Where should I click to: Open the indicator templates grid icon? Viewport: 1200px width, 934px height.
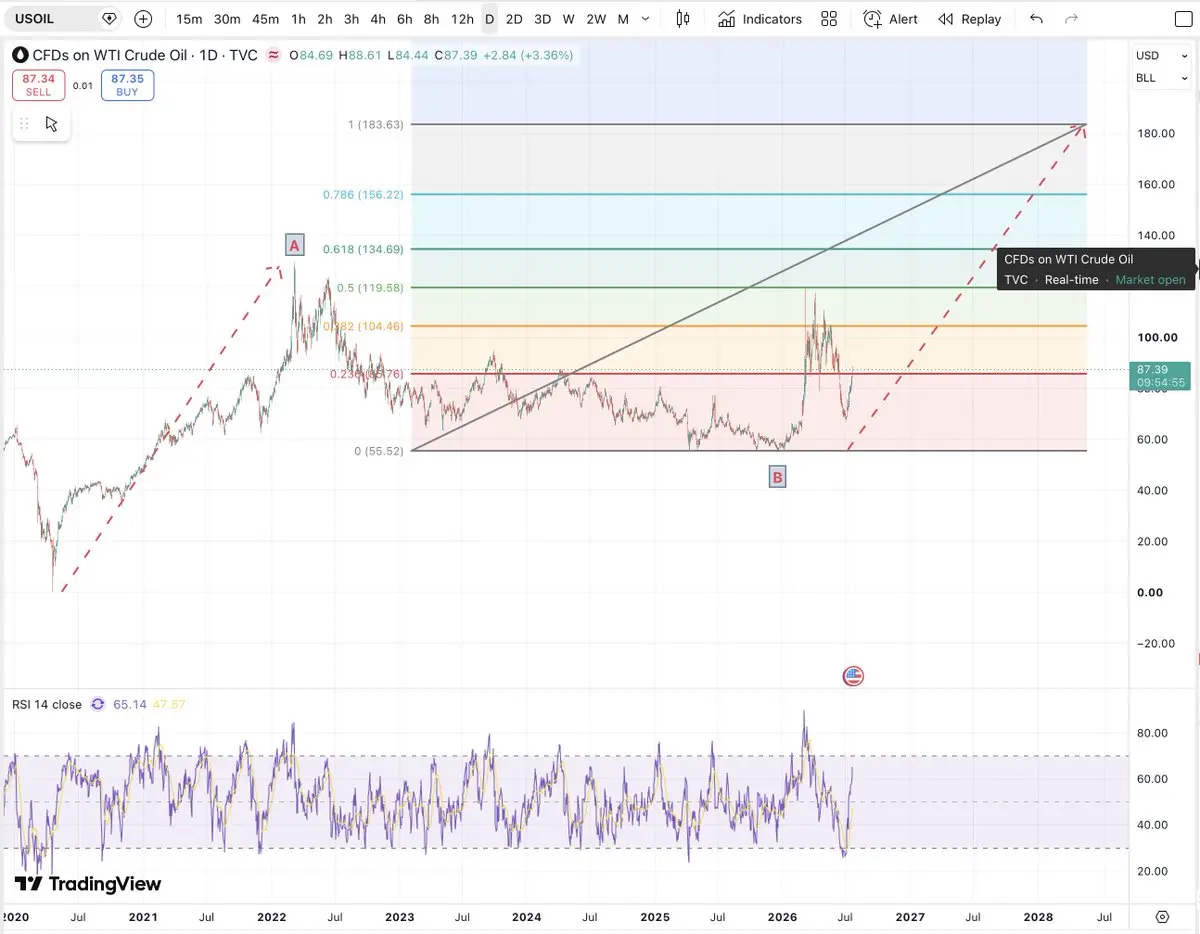[829, 19]
